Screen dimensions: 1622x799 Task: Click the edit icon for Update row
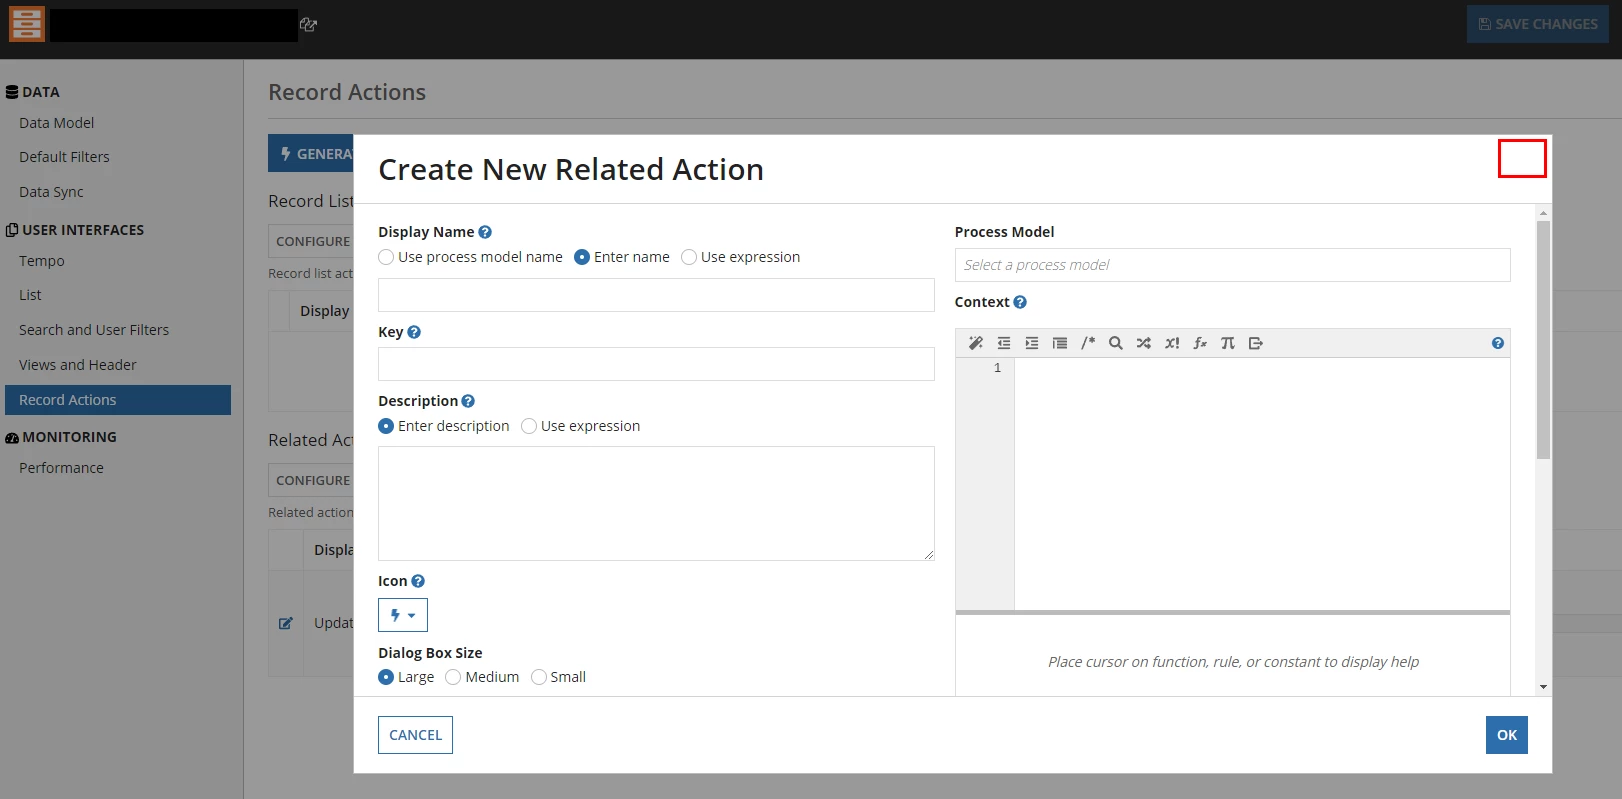(x=286, y=623)
